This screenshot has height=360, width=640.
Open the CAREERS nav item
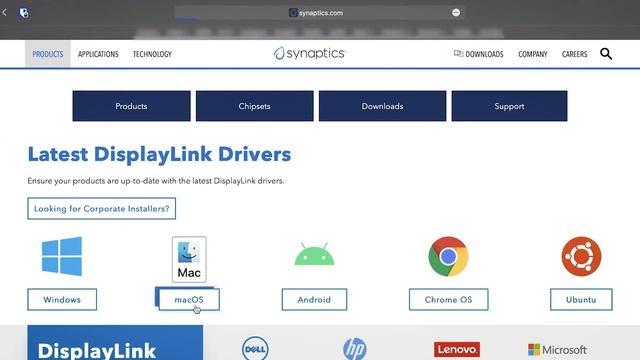[x=574, y=54]
